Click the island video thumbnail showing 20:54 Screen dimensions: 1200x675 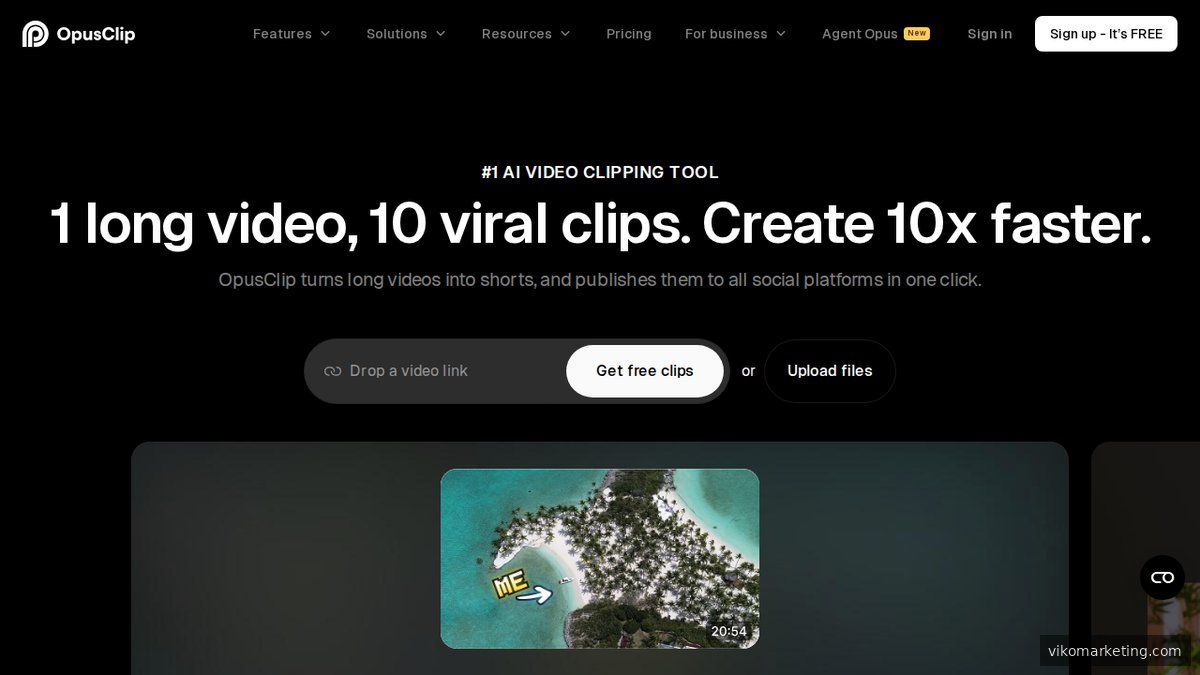[600, 558]
